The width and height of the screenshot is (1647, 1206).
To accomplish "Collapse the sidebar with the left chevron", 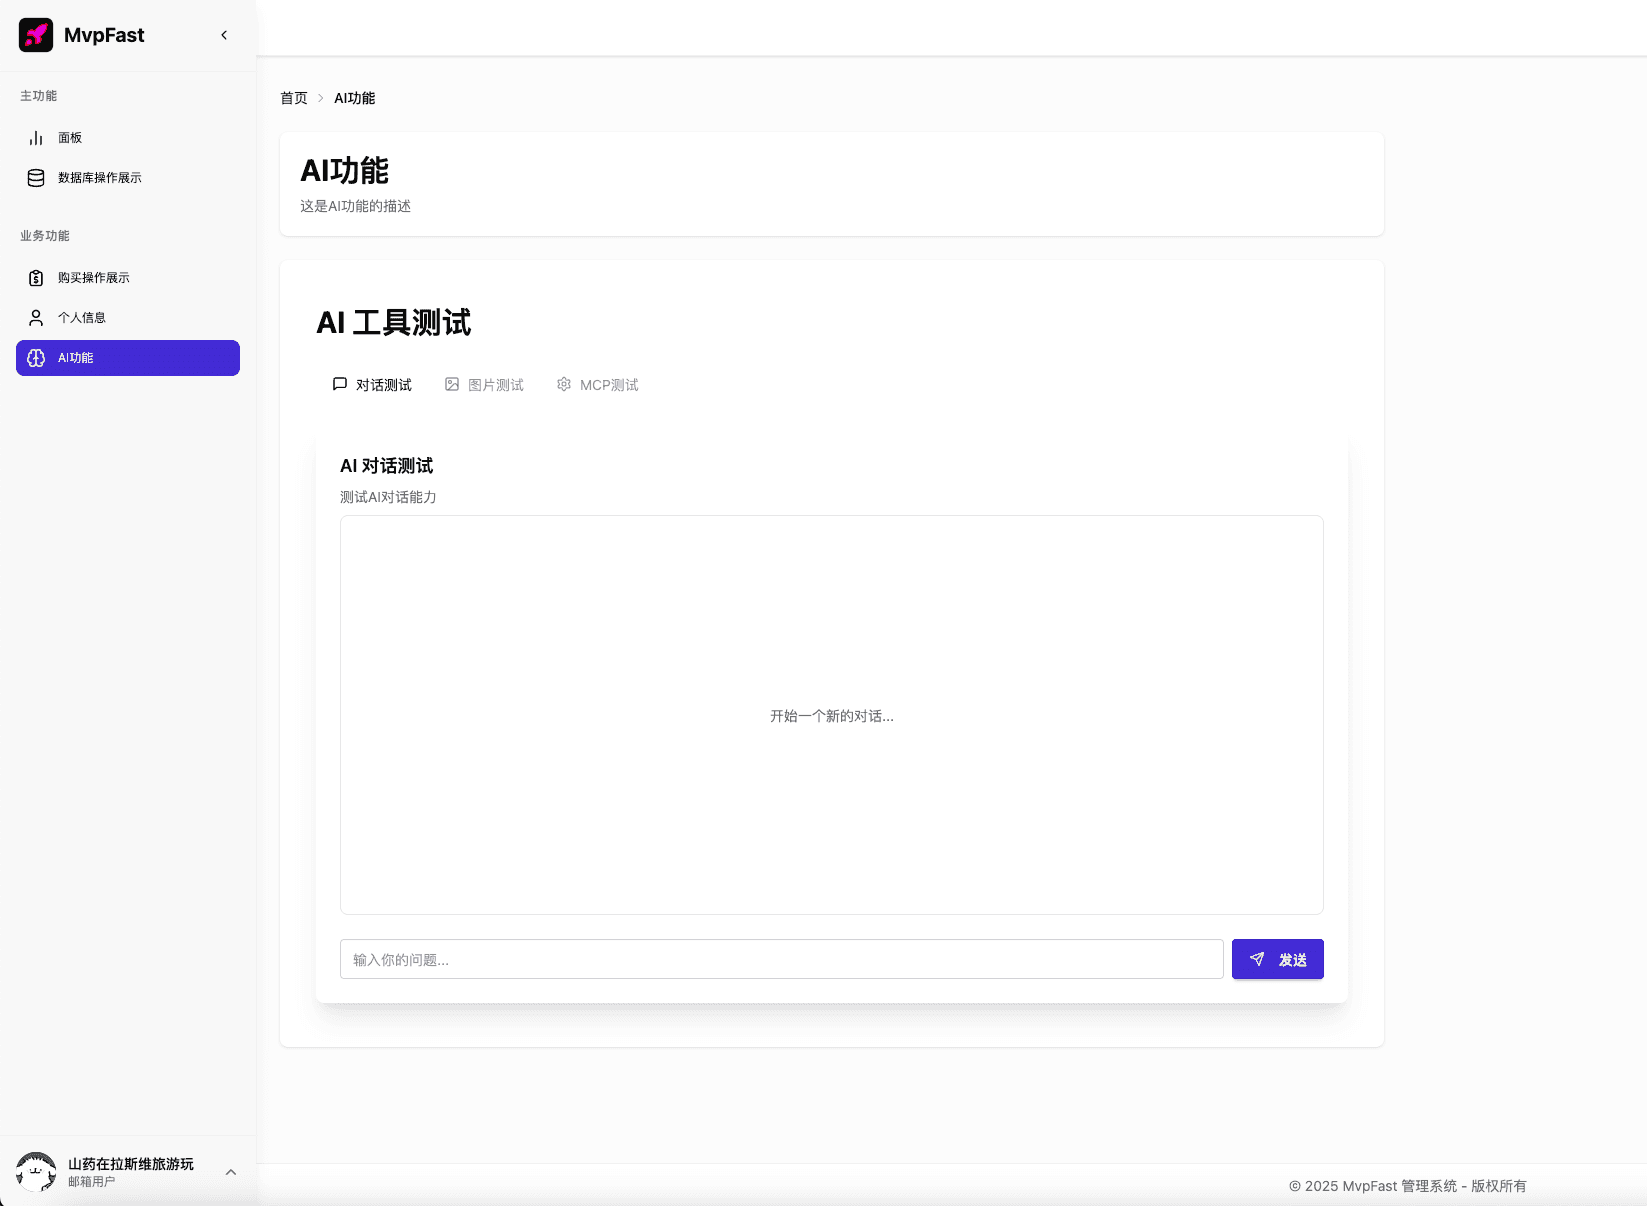I will pyautogui.click(x=224, y=34).
